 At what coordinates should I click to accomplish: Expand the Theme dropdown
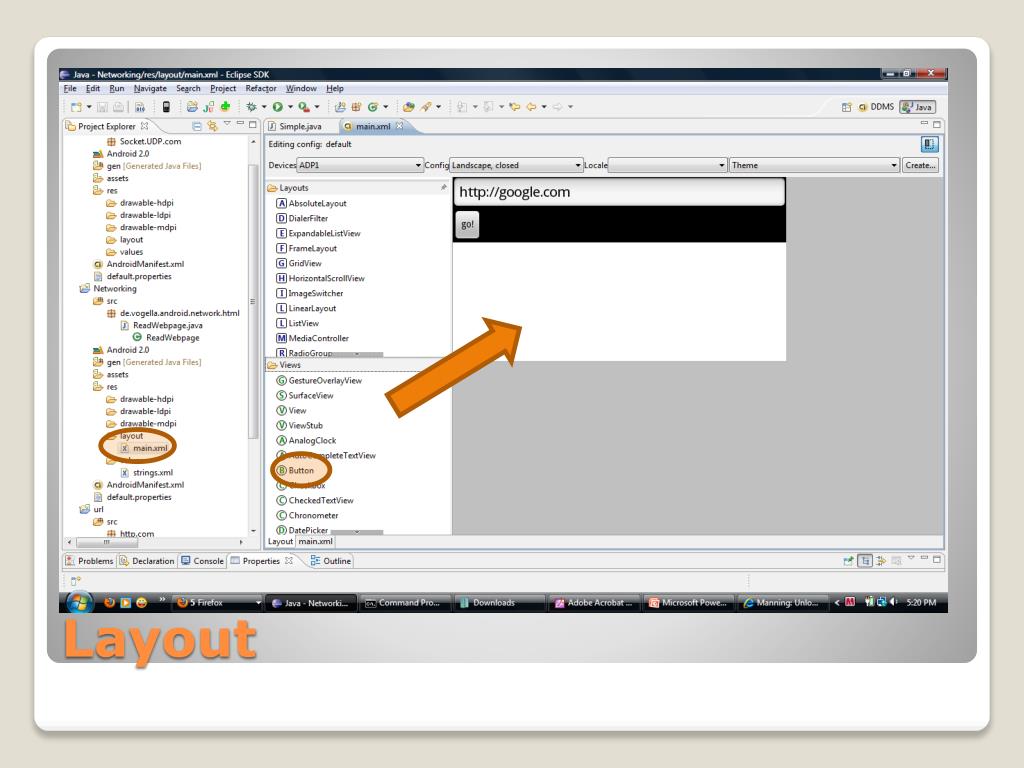tap(813, 165)
